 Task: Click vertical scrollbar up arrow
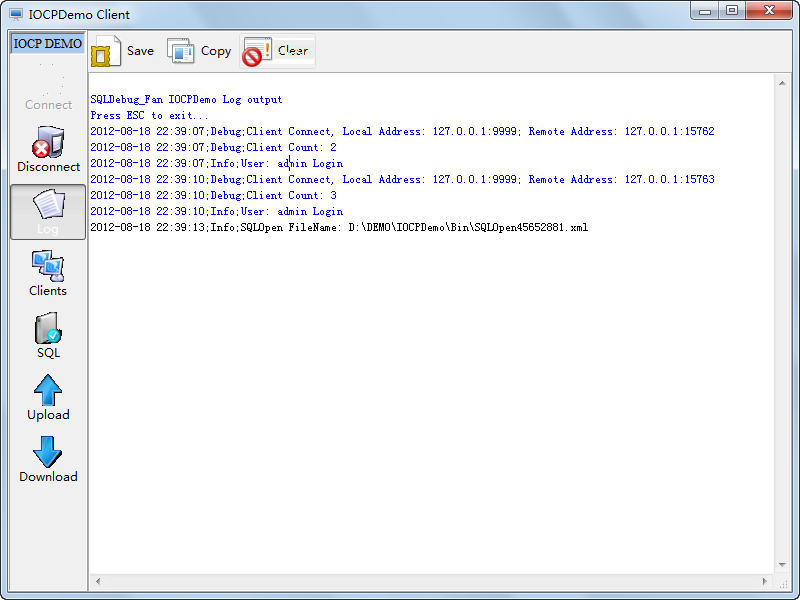click(x=782, y=83)
